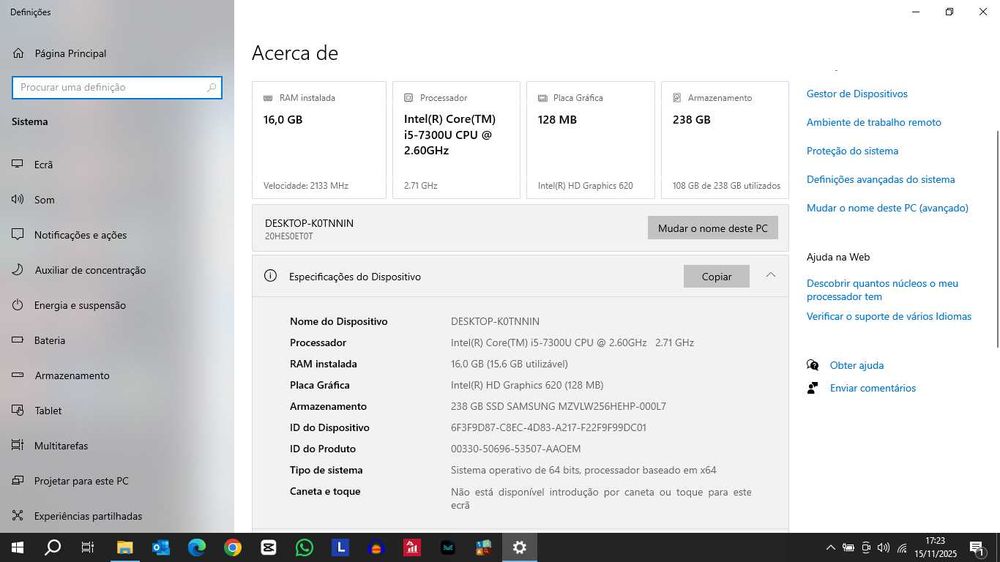Launch File Explorer from the taskbar

pyautogui.click(x=125, y=547)
